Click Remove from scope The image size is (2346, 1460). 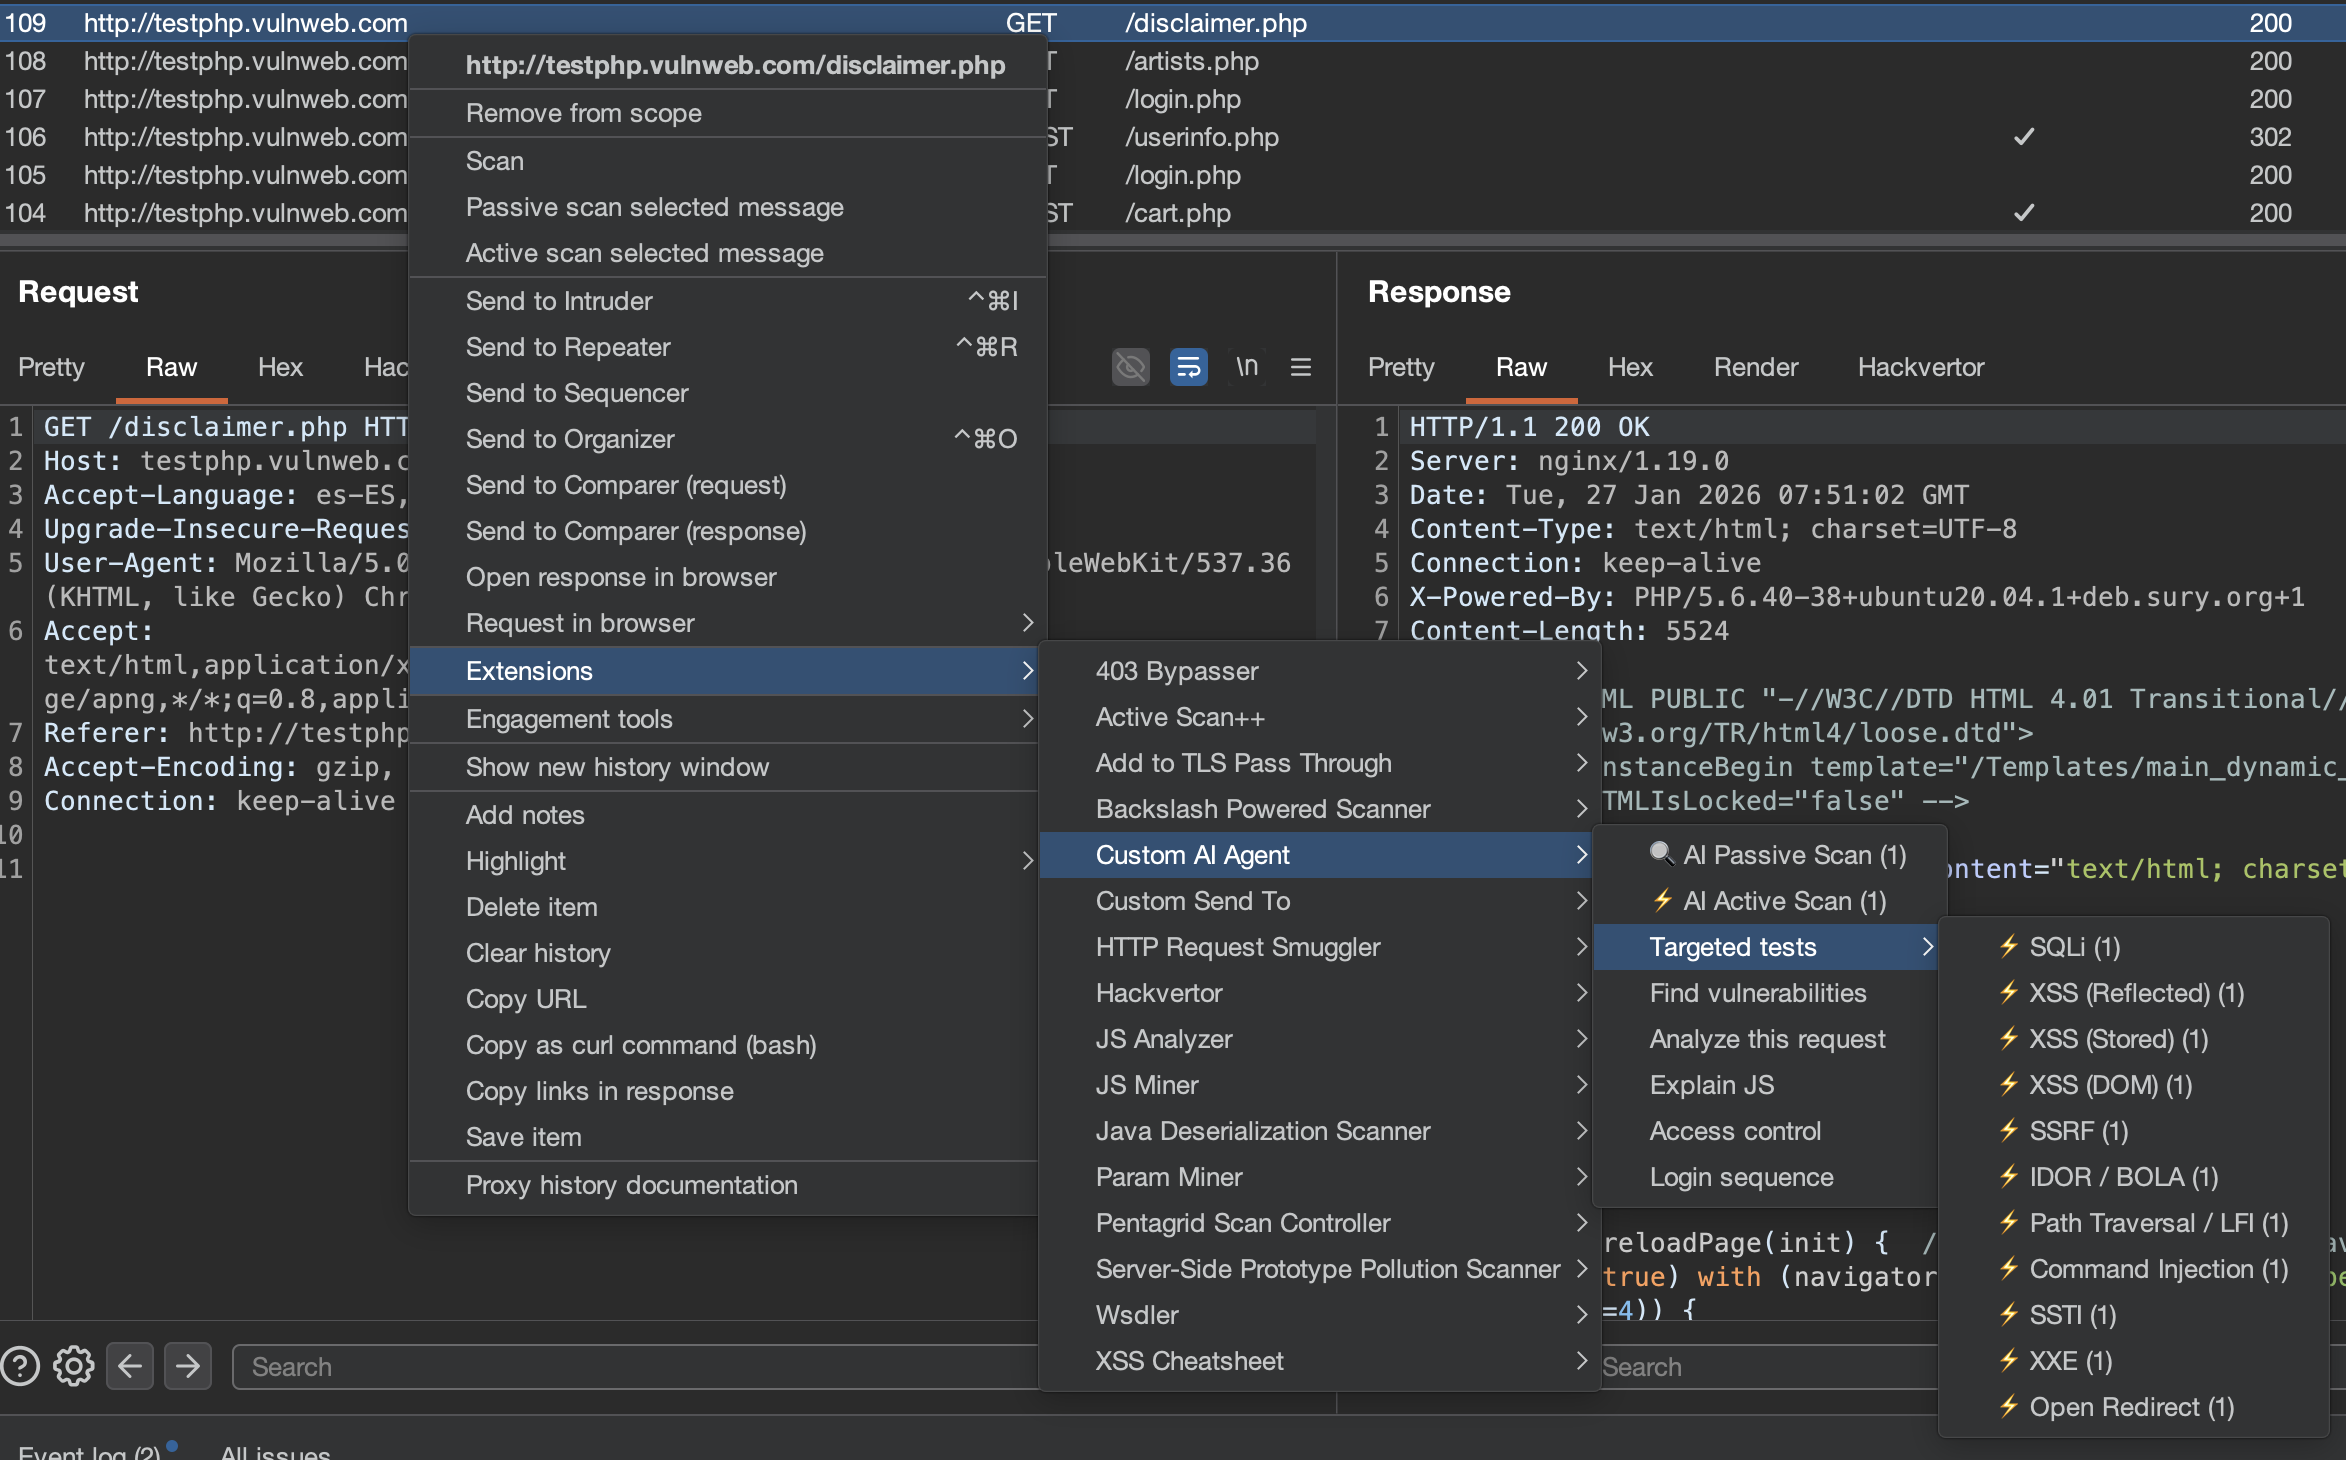coord(583,113)
